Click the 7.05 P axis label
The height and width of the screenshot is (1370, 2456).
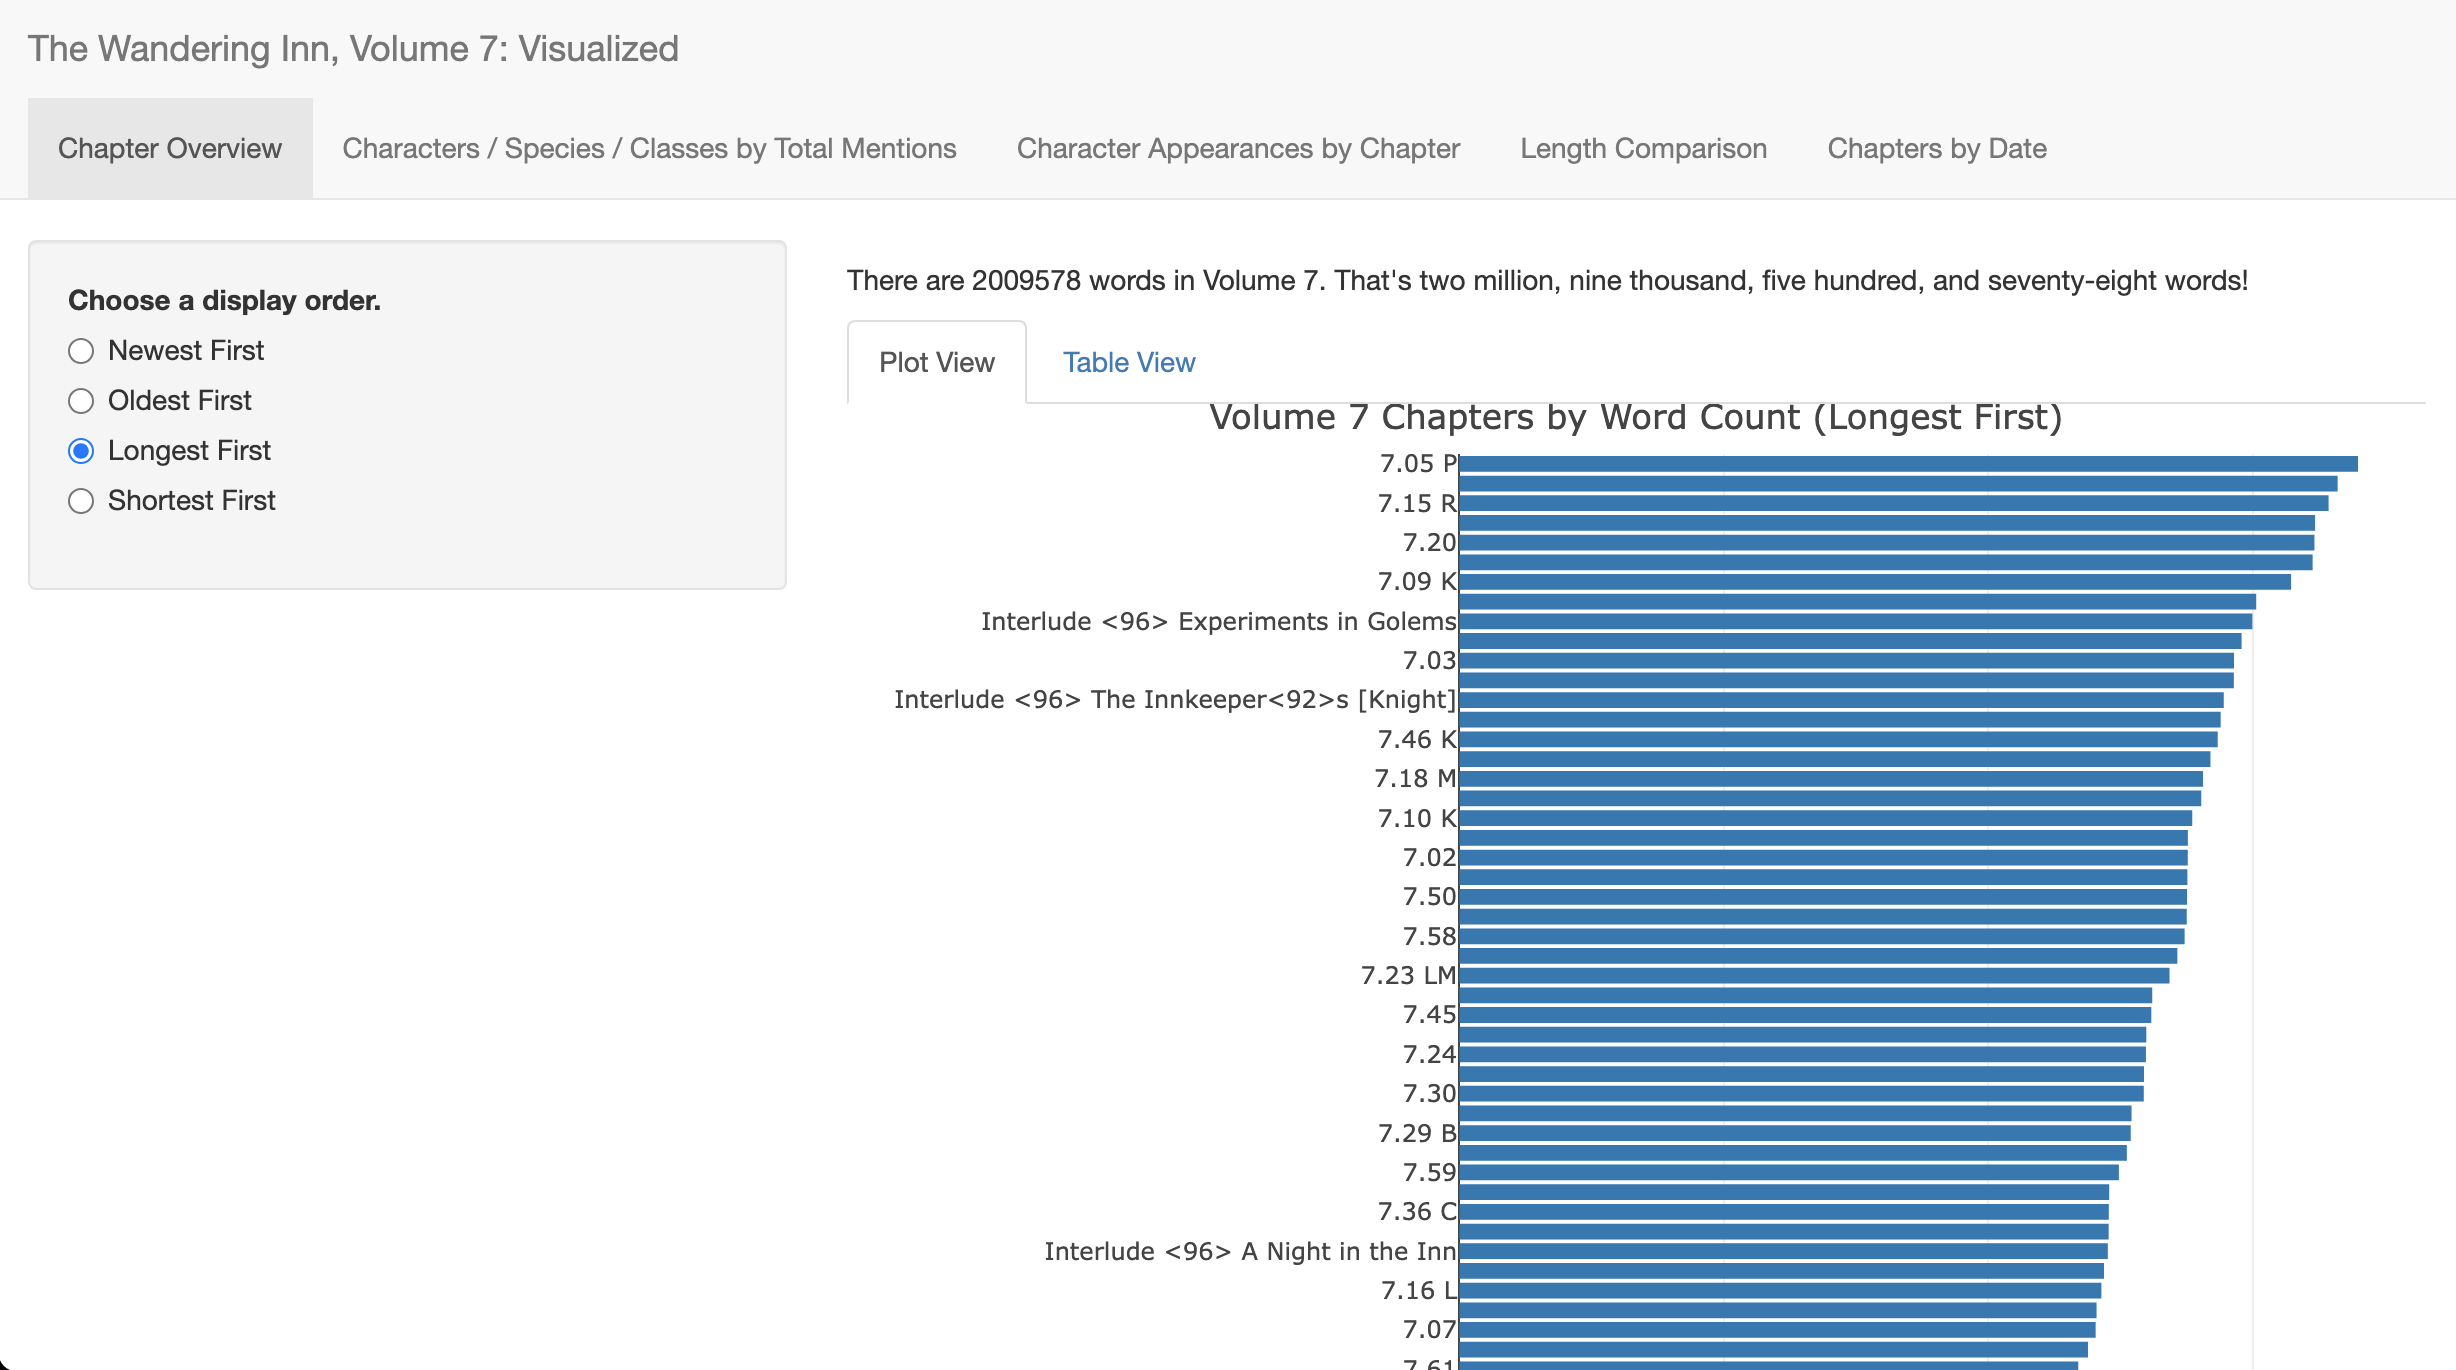point(1418,464)
